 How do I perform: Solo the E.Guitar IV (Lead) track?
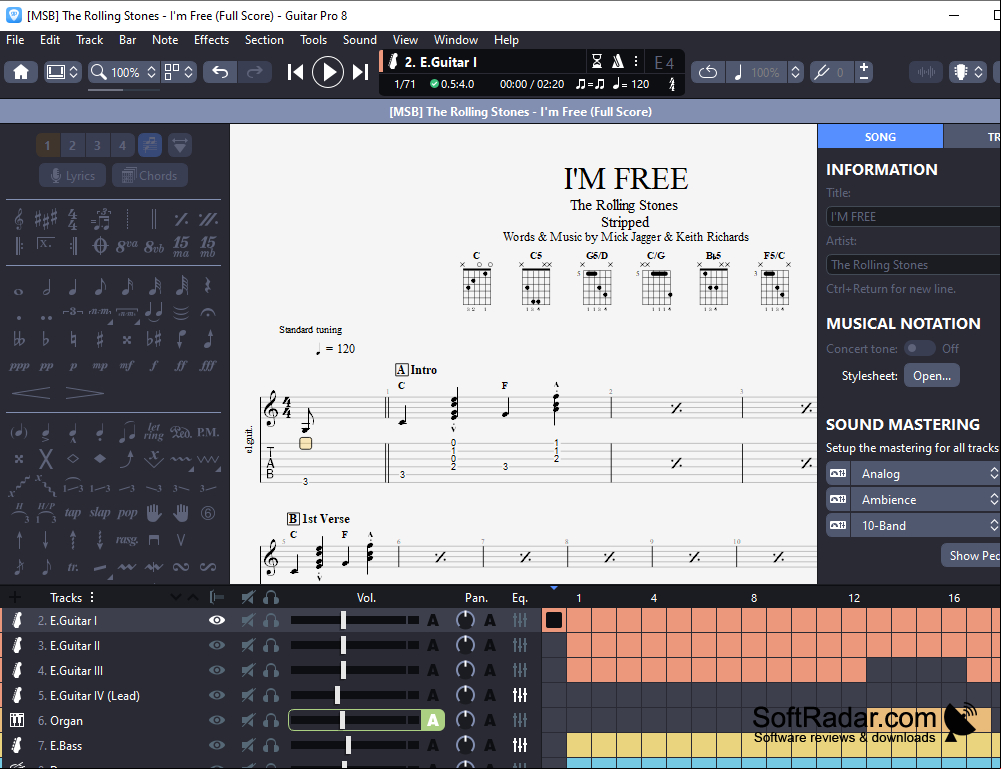271,695
